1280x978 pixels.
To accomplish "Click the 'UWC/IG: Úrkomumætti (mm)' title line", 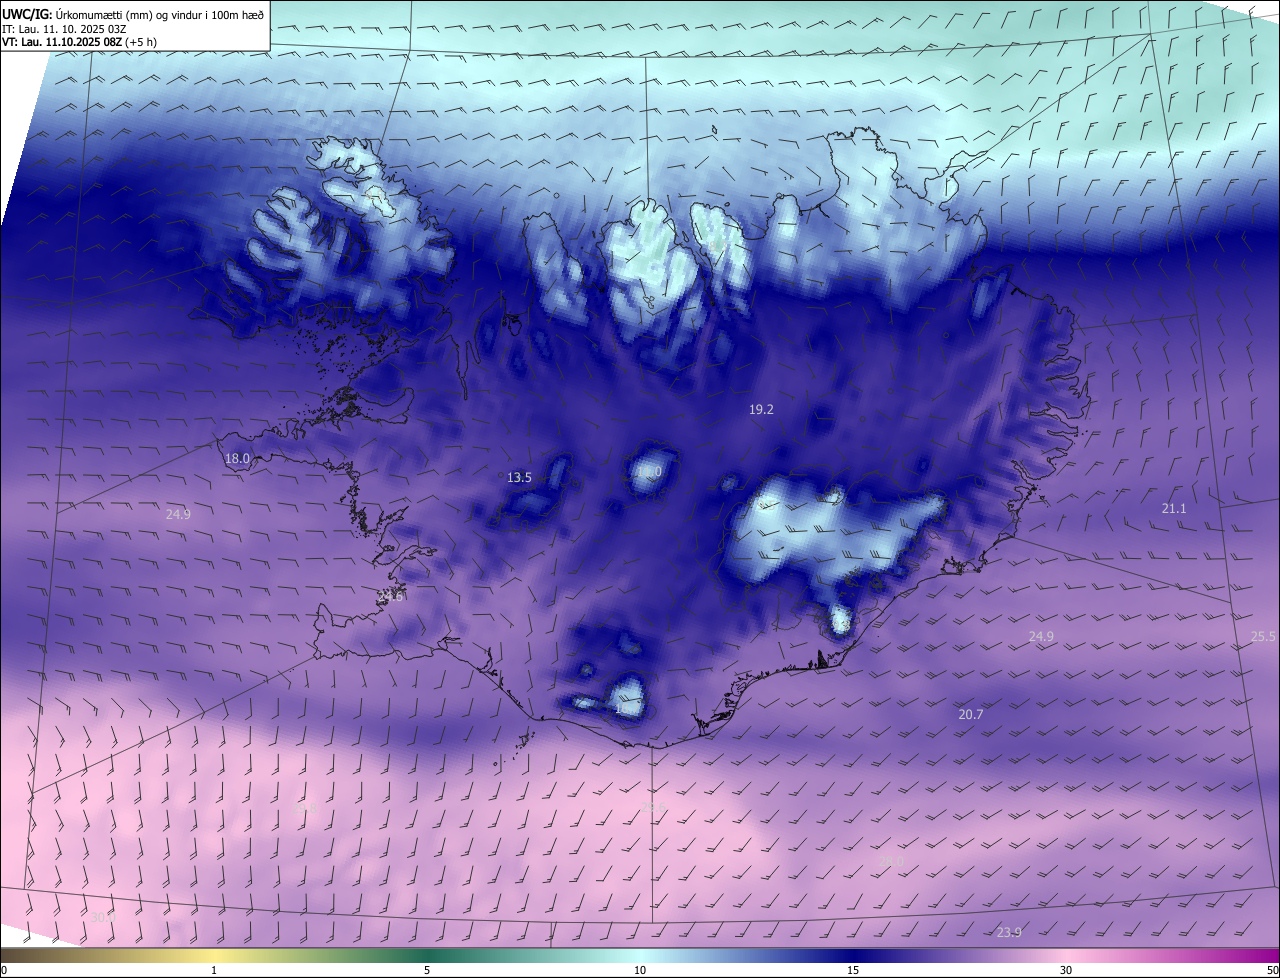I will (x=133, y=13).
